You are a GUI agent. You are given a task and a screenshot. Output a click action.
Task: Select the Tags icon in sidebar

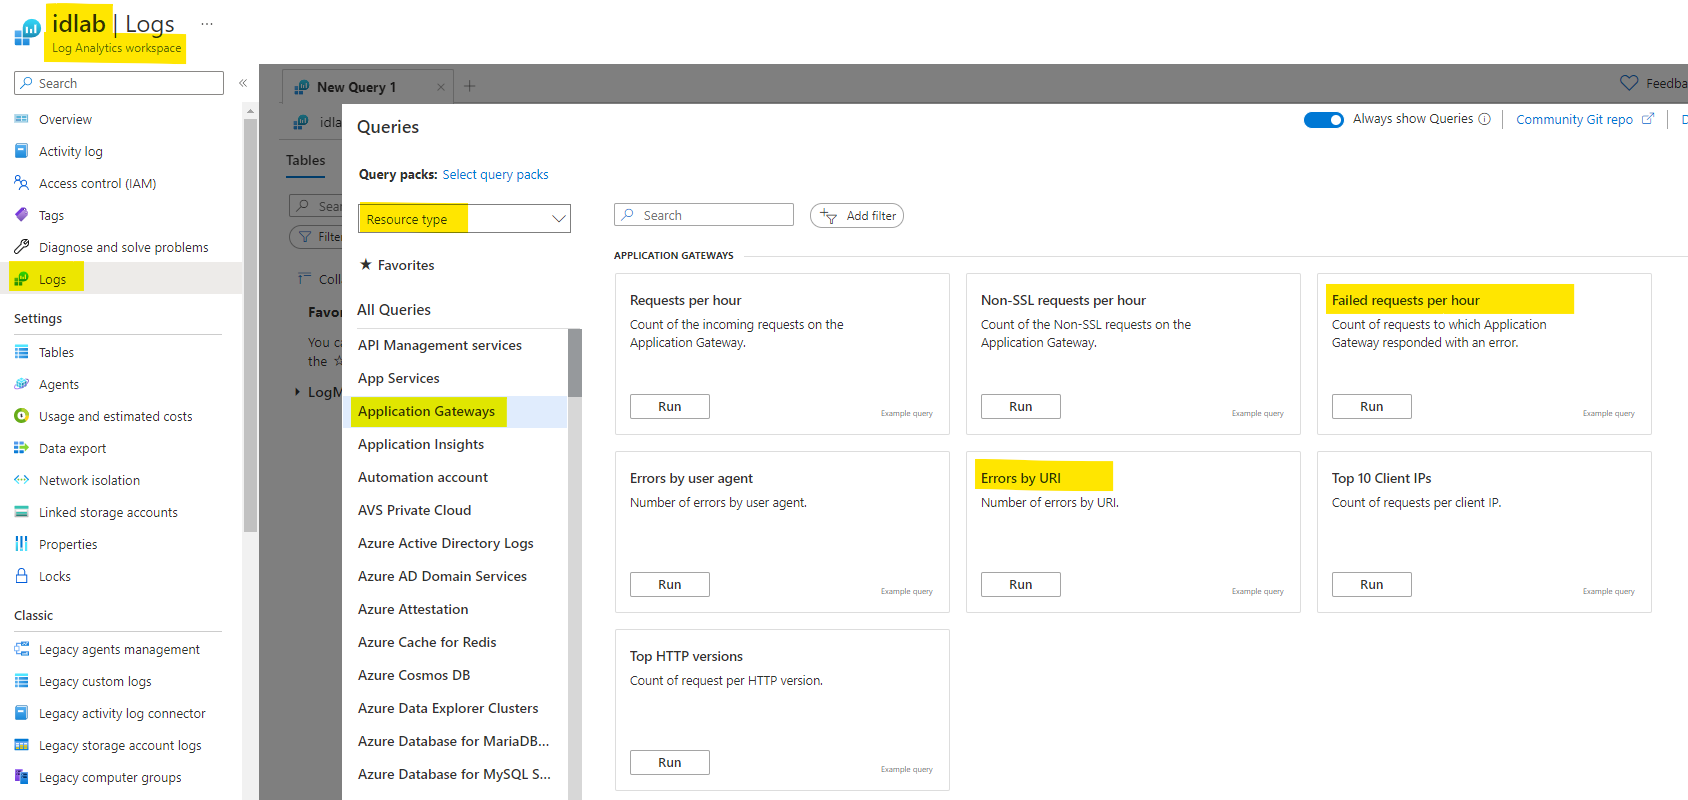[x=21, y=215]
